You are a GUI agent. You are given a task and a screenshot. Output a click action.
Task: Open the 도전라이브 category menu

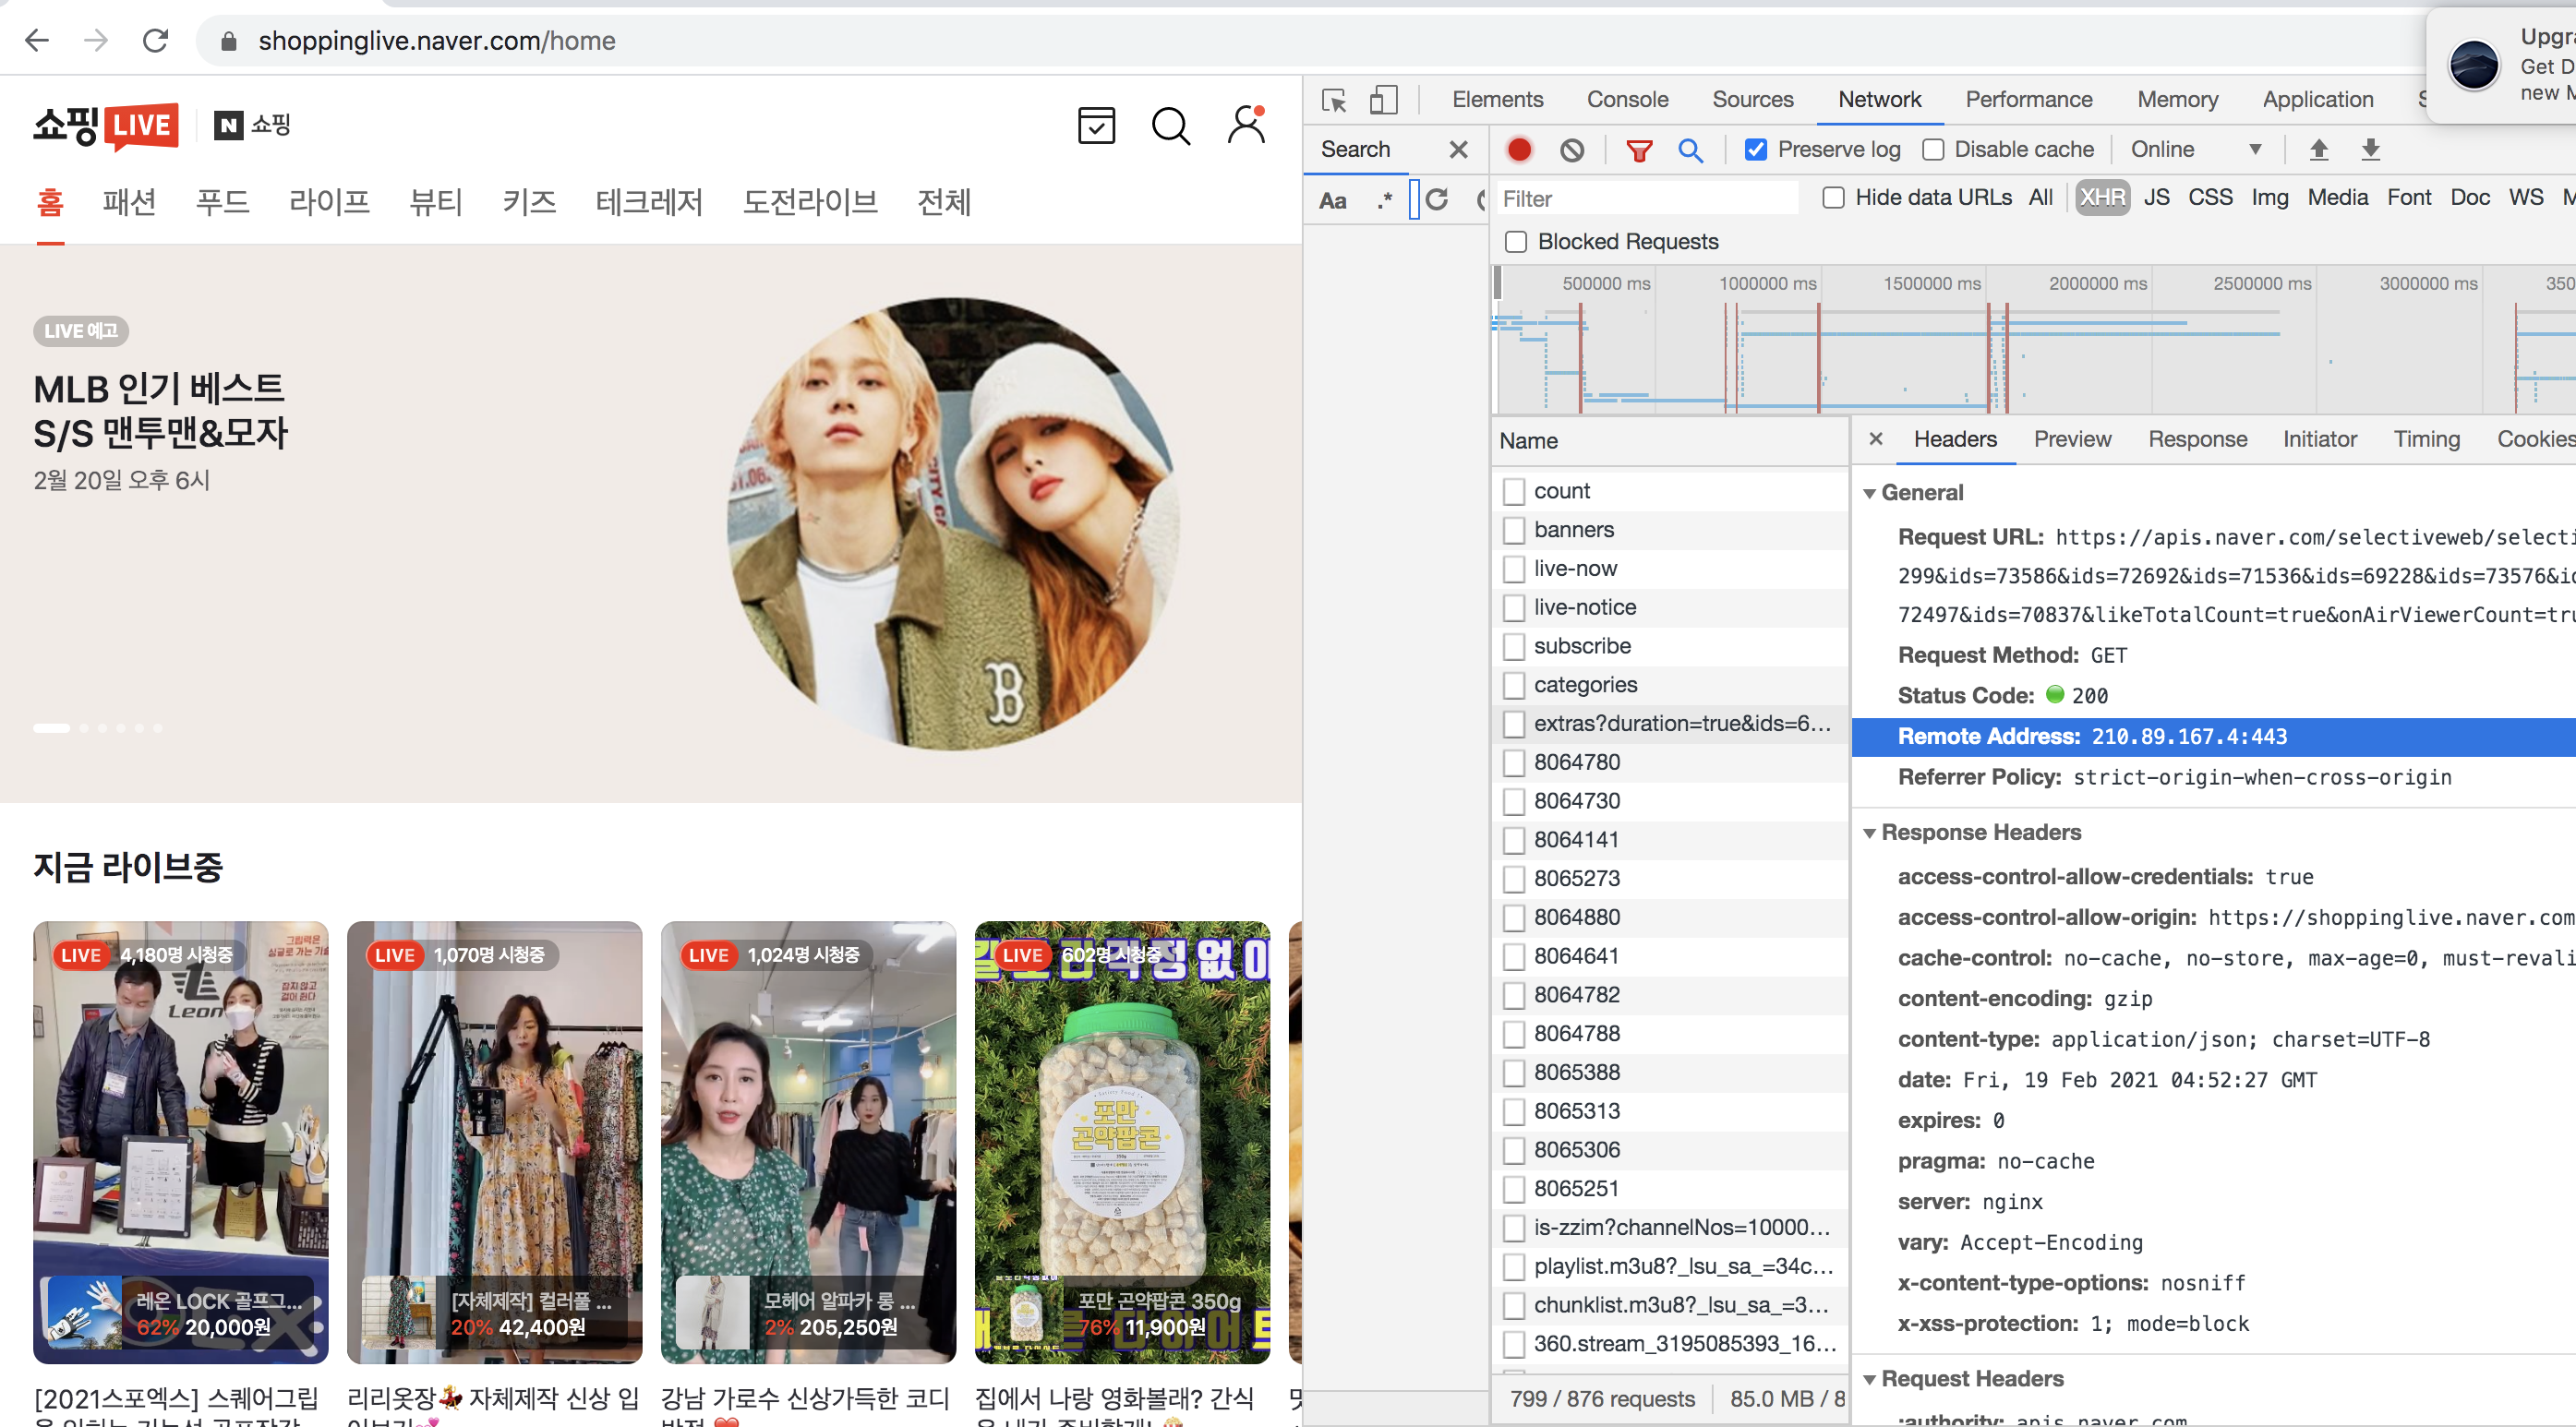[810, 203]
